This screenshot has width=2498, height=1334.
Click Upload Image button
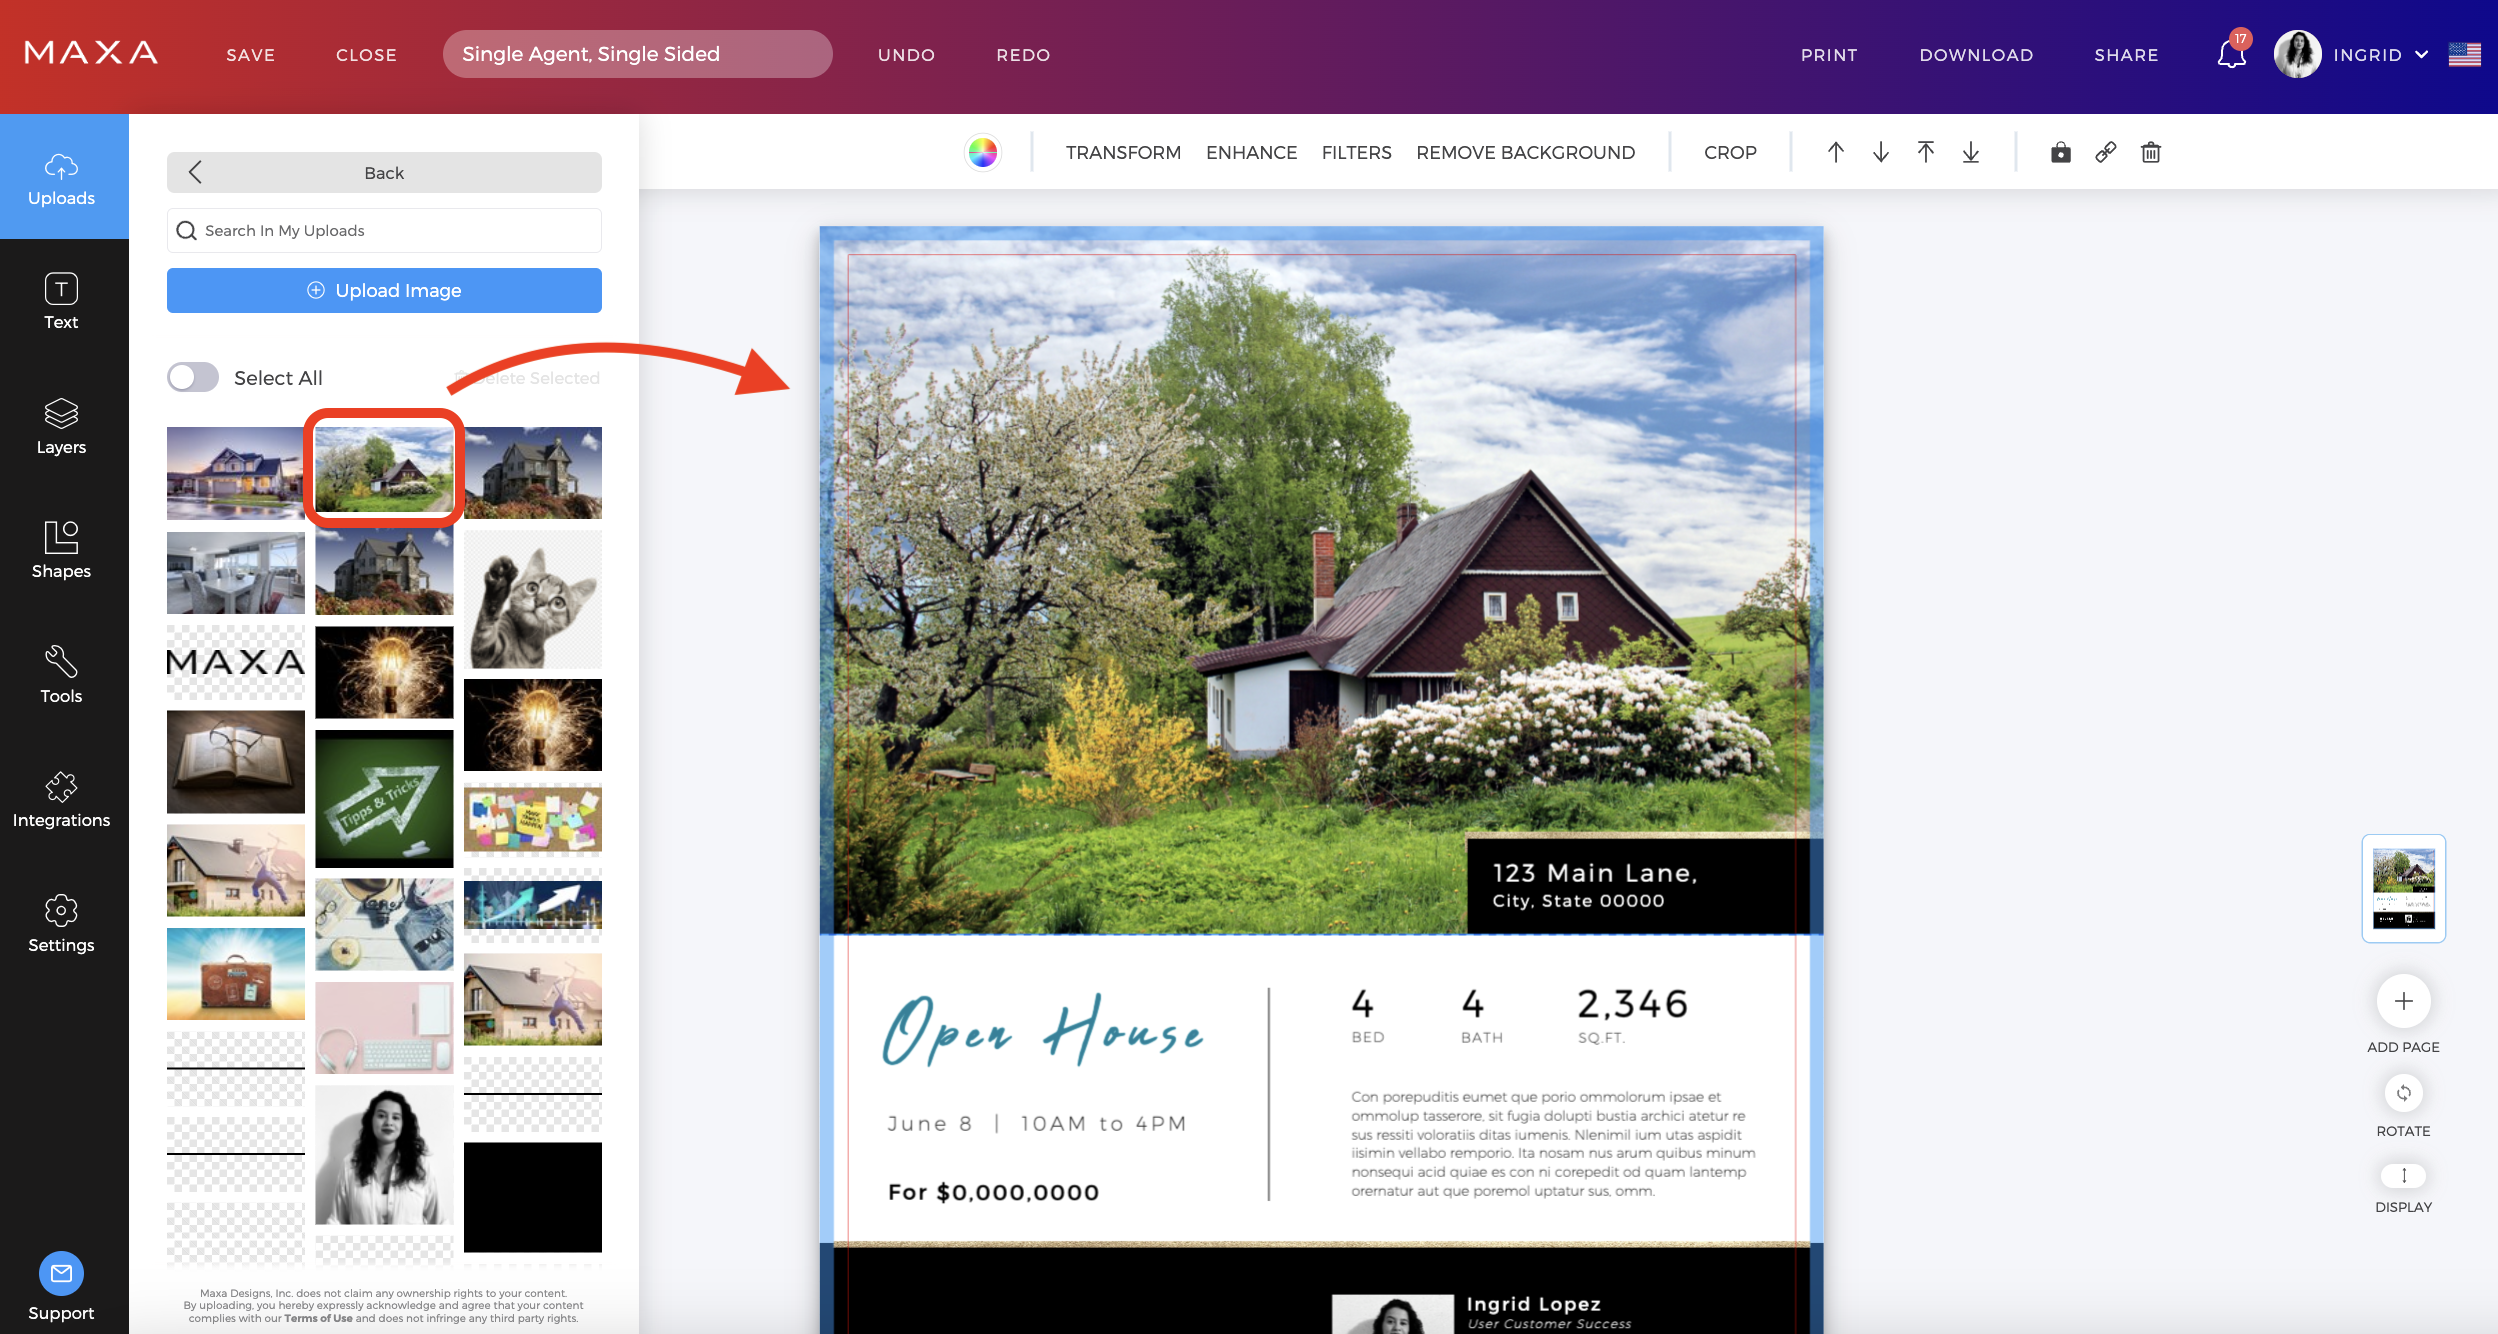click(x=384, y=290)
